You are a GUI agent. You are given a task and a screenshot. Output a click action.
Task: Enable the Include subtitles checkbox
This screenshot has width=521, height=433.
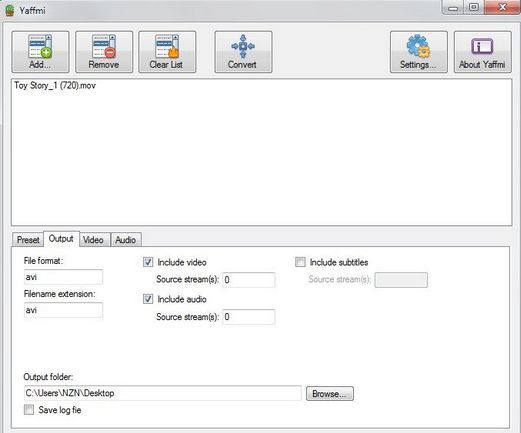(300, 262)
